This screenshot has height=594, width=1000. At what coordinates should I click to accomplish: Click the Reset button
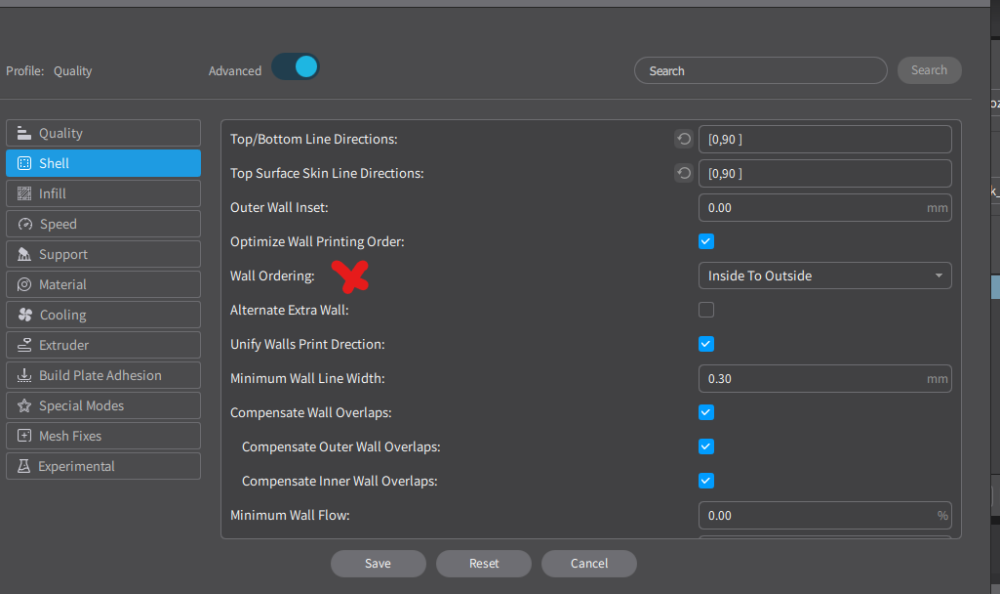click(483, 563)
